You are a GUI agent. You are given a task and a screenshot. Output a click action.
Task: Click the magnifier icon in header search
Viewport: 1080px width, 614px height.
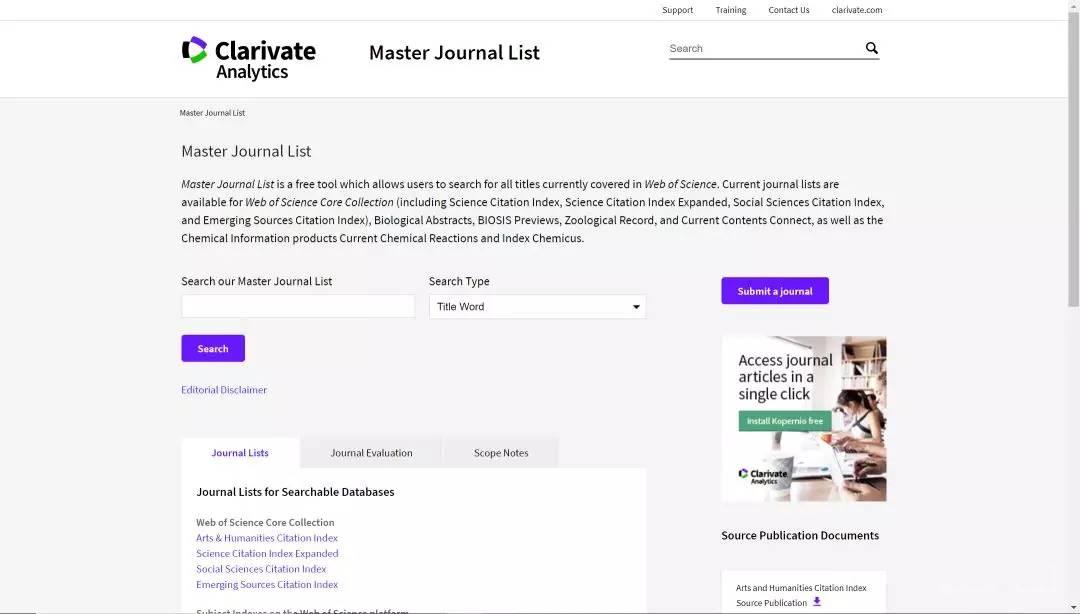[x=871, y=48]
